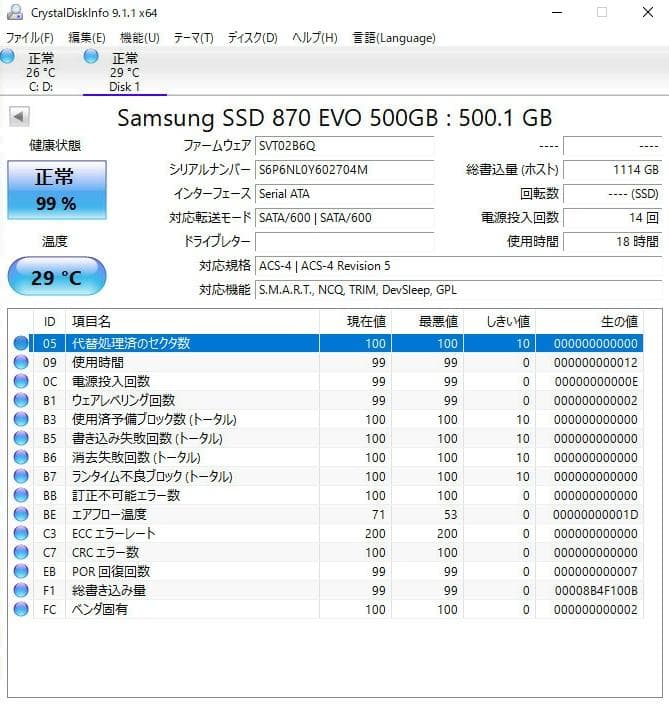
Task: Click status orb of row 09 使用時間
Action: click(x=21, y=362)
